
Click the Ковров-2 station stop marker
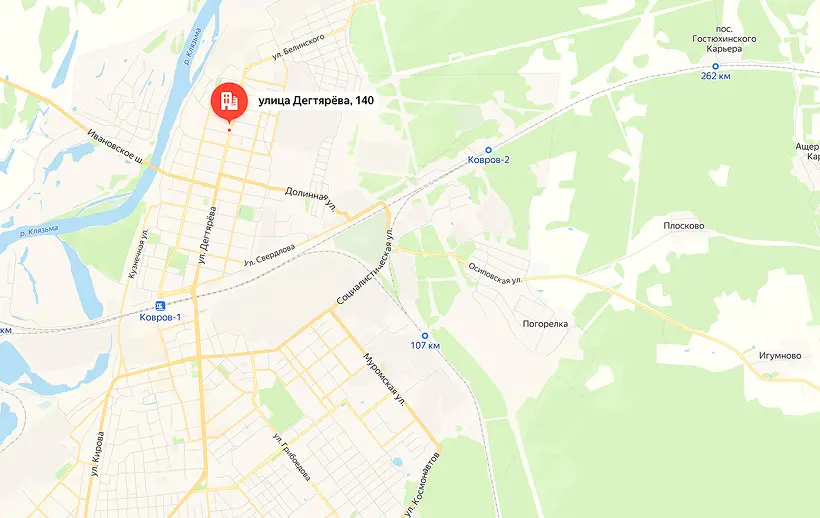[x=488, y=150]
